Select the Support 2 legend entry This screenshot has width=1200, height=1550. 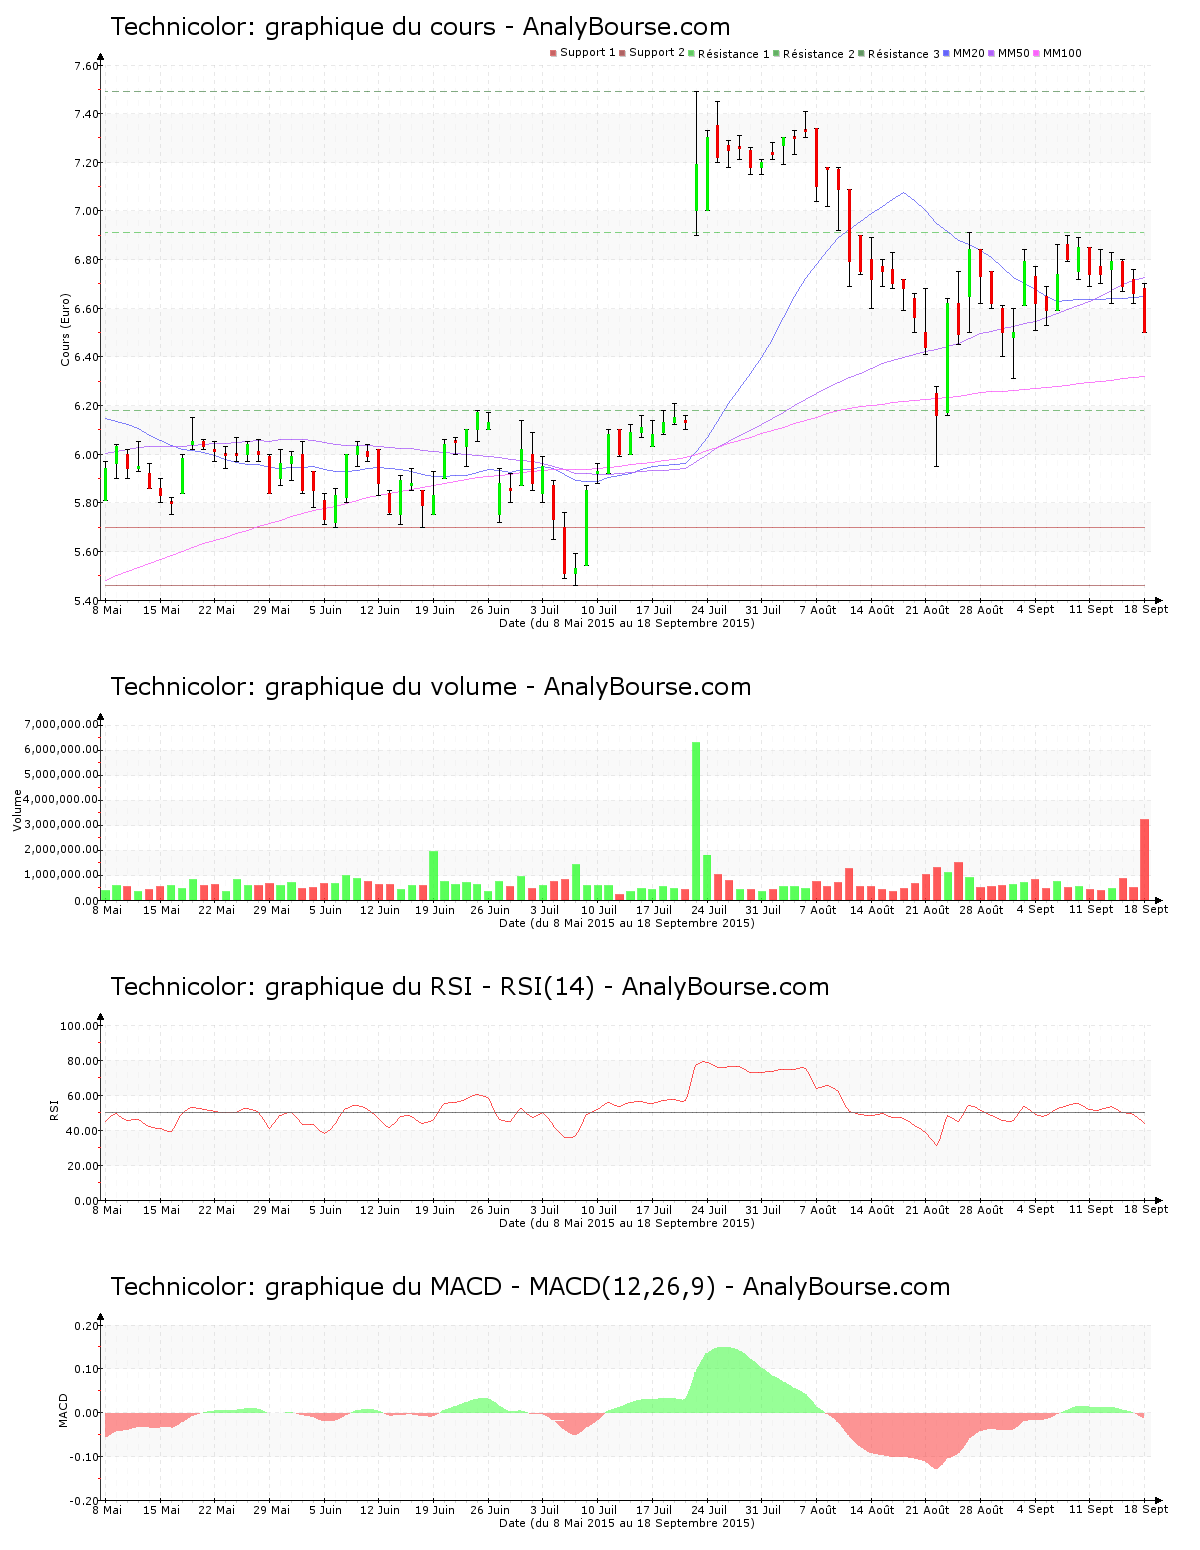coord(656,53)
